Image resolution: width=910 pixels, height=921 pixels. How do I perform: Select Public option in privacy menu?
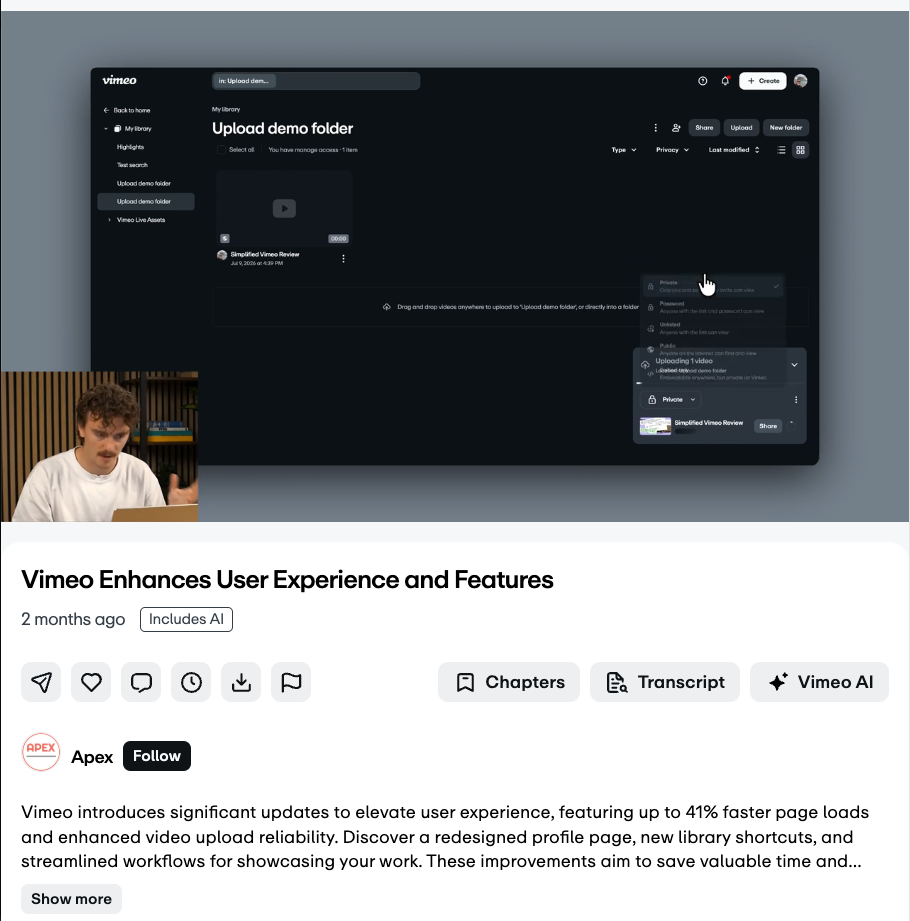pos(713,349)
